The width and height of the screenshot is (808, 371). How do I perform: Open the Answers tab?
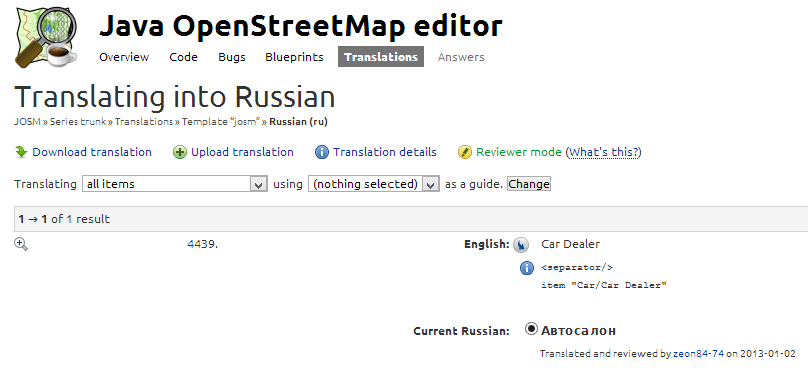[461, 57]
